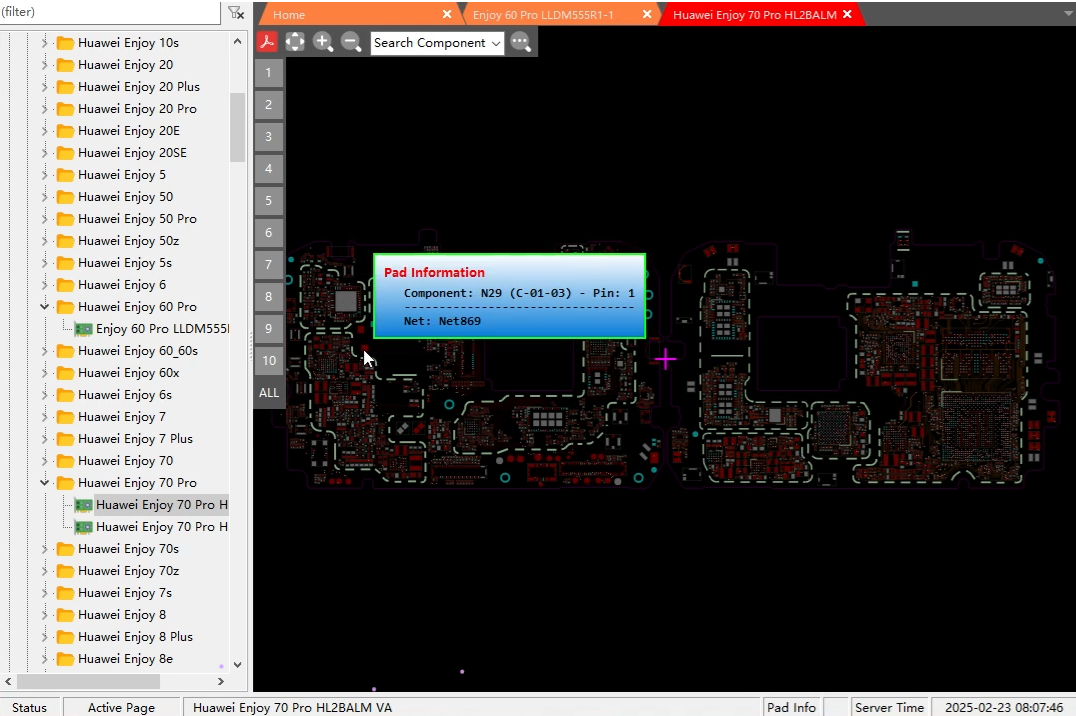Open the Search Component dropdown
This screenshot has width=1076, height=716.
pyautogui.click(x=496, y=43)
